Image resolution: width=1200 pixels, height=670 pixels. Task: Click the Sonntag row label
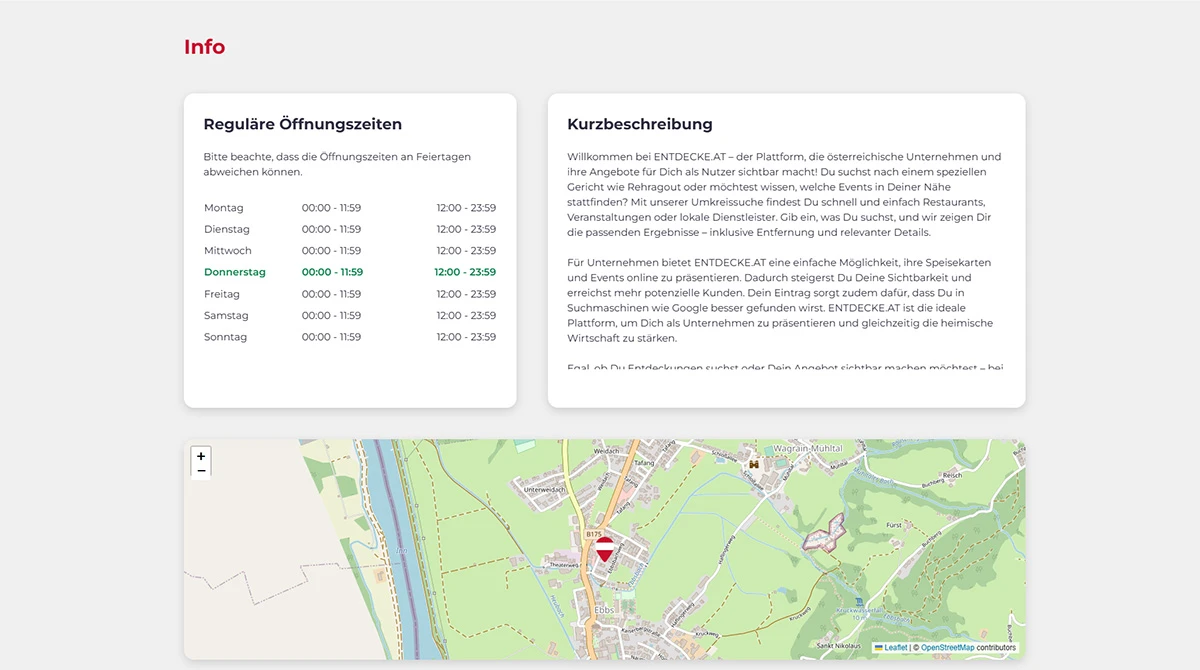click(x=225, y=337)
